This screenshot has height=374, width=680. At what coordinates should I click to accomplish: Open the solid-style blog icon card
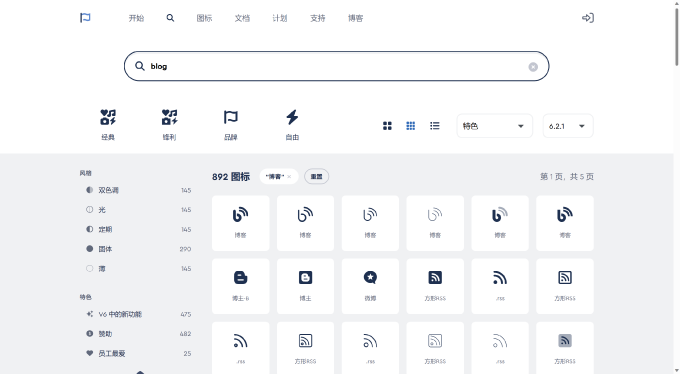click(241, 223)
